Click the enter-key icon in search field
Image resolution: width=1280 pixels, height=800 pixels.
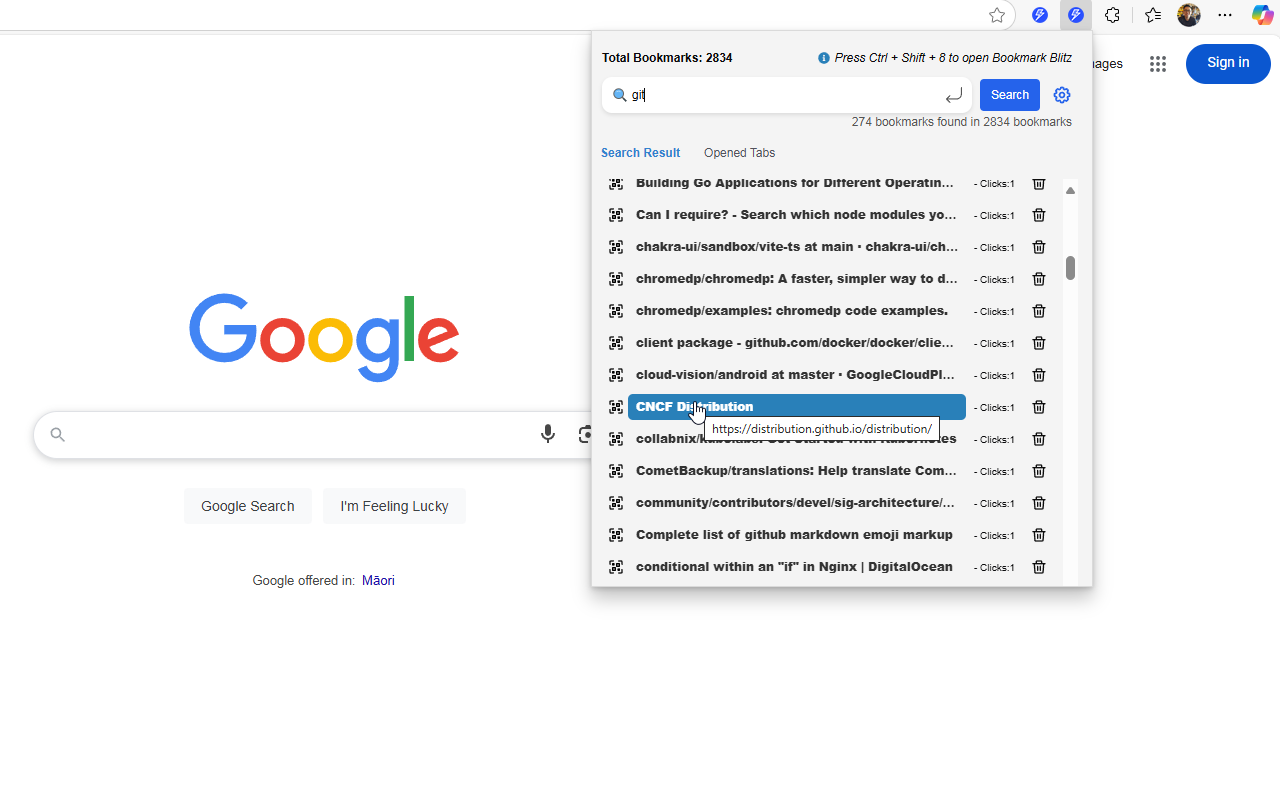(x=953, y=95)
